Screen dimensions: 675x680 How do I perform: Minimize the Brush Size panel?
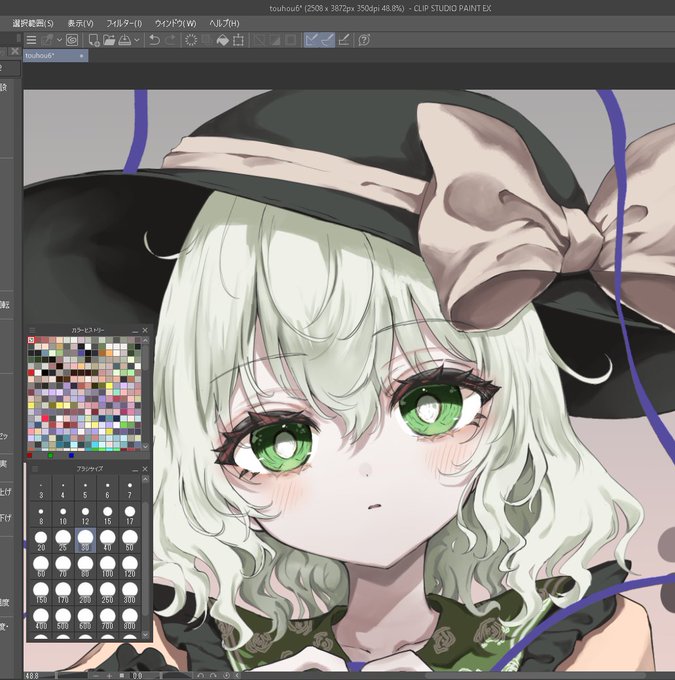pyautogui.click(x=135, y=470)
